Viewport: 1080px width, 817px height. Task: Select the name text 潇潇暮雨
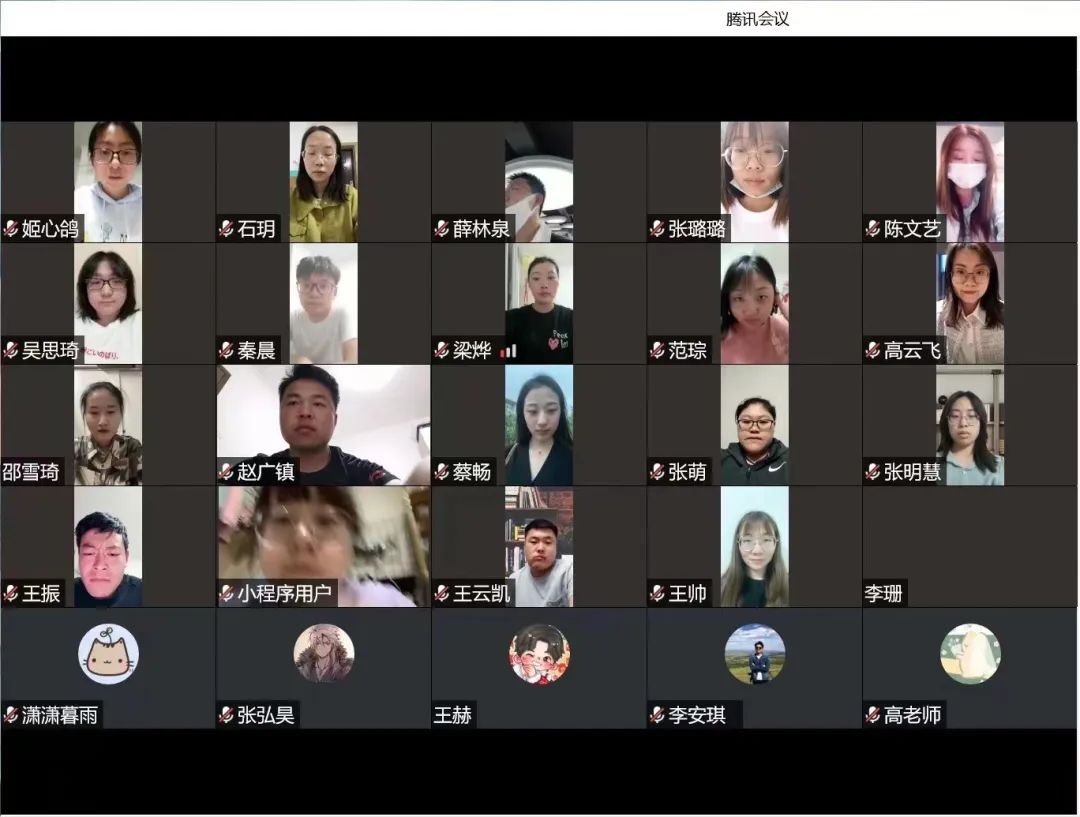(x=60, y=715)
